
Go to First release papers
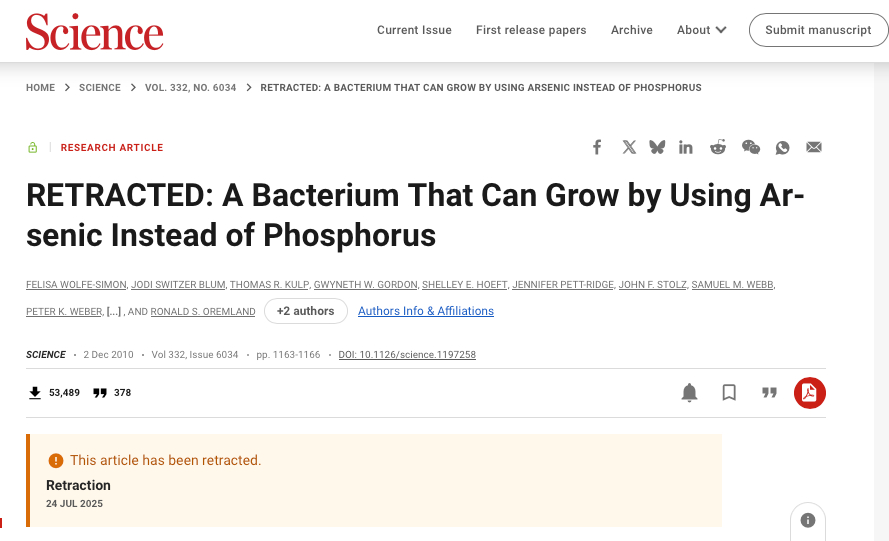click(531, 30)
